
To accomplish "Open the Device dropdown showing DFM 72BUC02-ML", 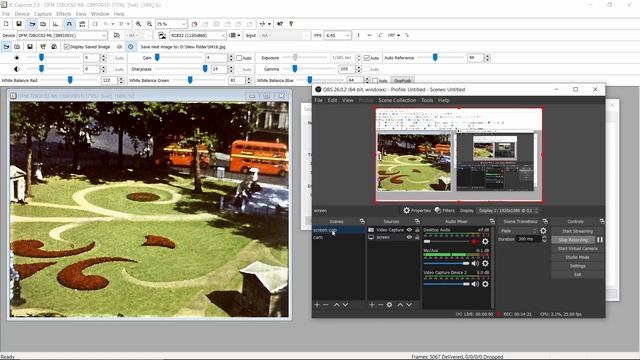I will (x=62, y=36).
